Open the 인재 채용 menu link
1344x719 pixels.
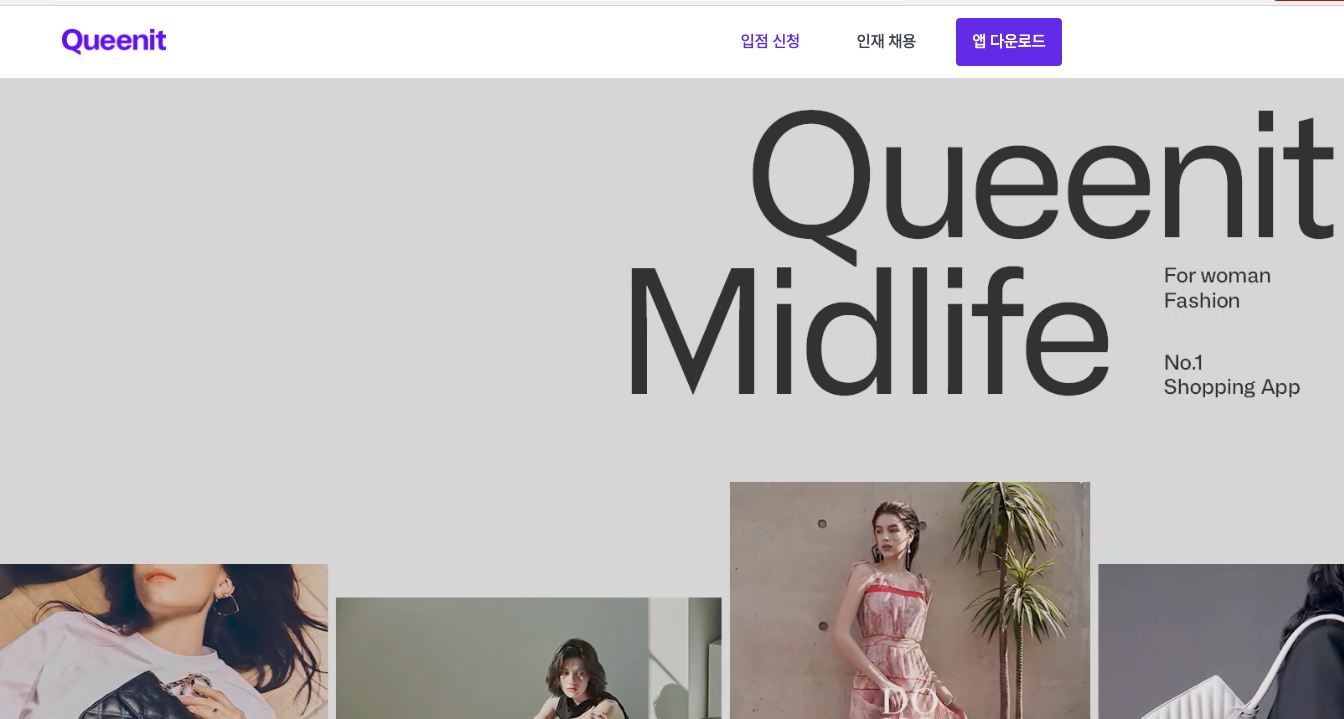[886, 41]
